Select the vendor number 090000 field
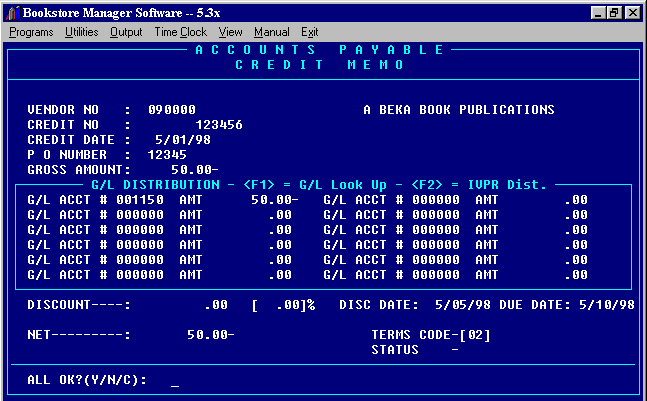Image resolution: width=647 pixels, height=401 pixels. pyautogui.click(x=171, y=110)
